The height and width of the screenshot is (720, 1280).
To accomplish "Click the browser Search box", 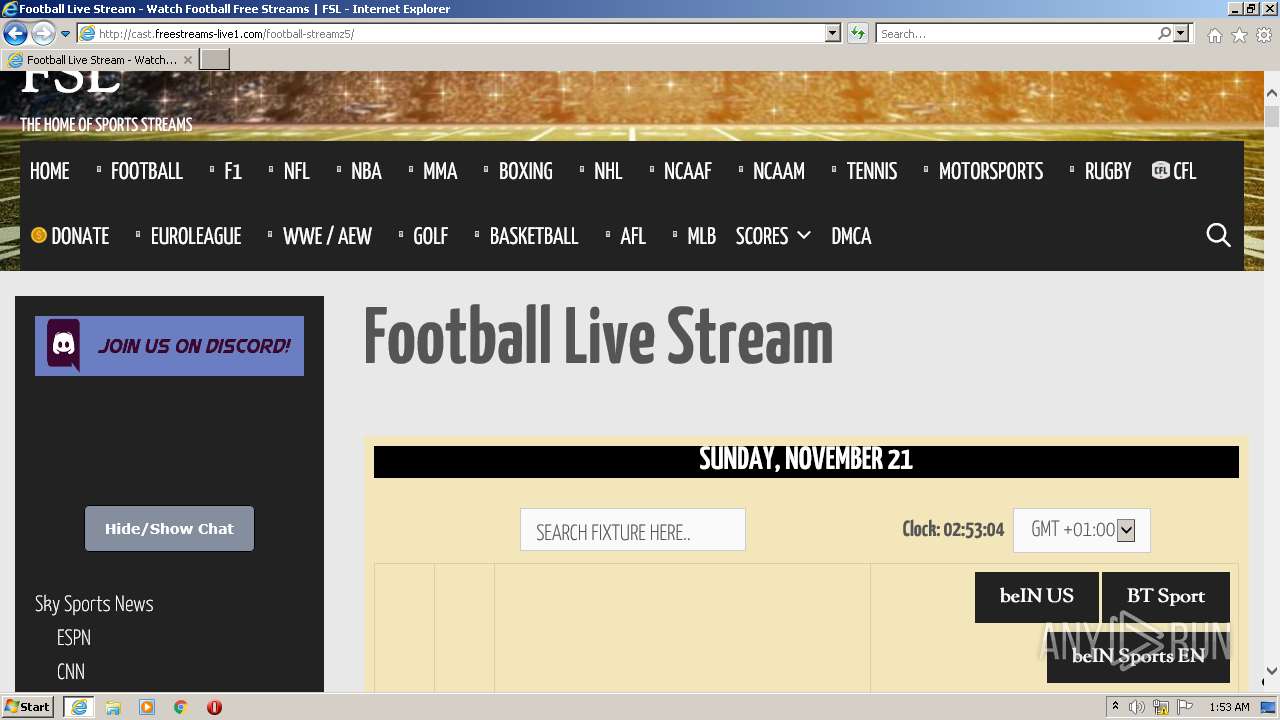I will tap(1016, 34).
